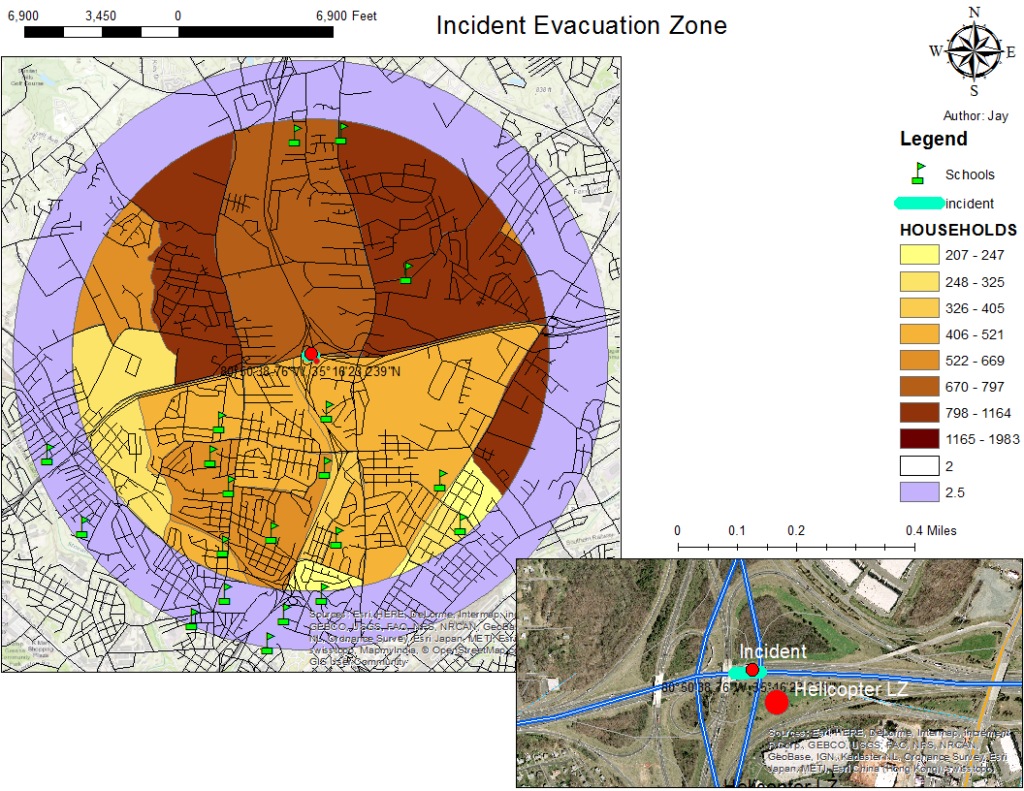Select the red incident dot at map center

point(311,354)
